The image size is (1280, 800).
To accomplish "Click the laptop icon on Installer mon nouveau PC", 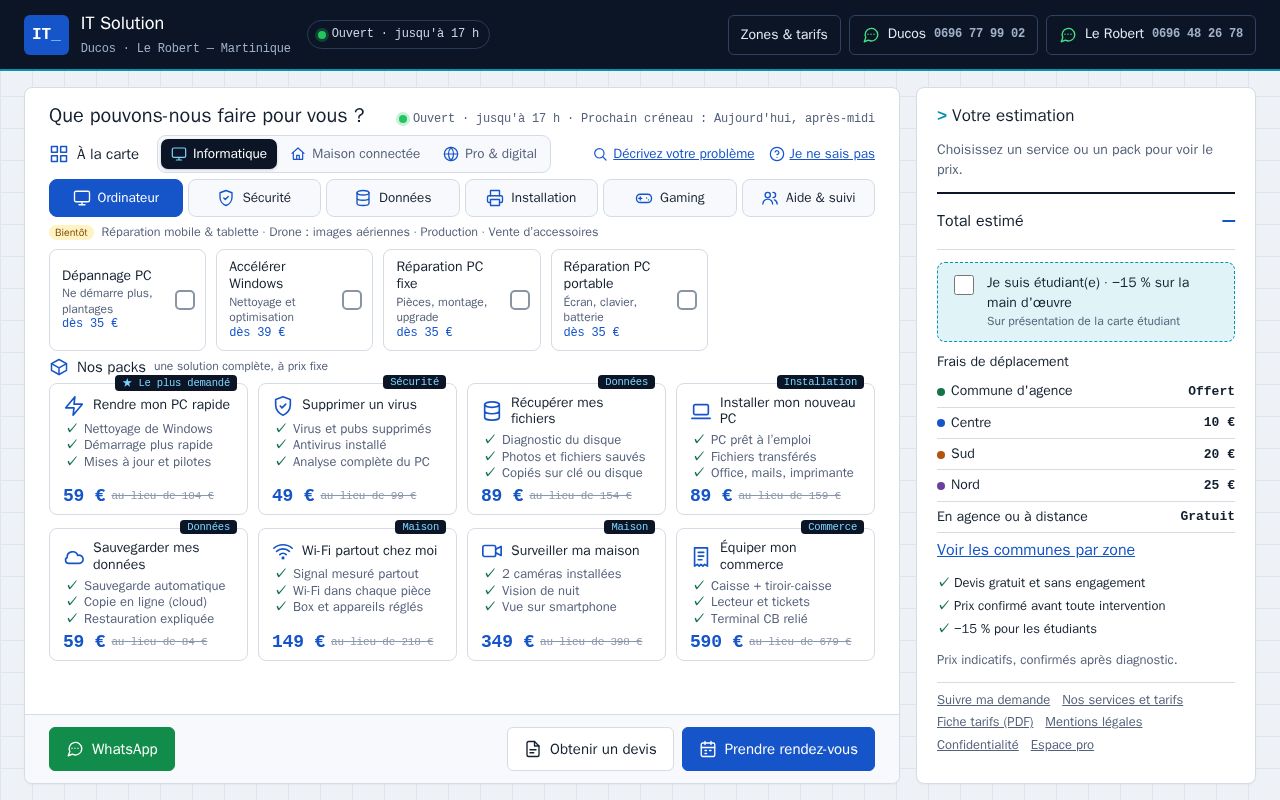I will click(701, 411).
